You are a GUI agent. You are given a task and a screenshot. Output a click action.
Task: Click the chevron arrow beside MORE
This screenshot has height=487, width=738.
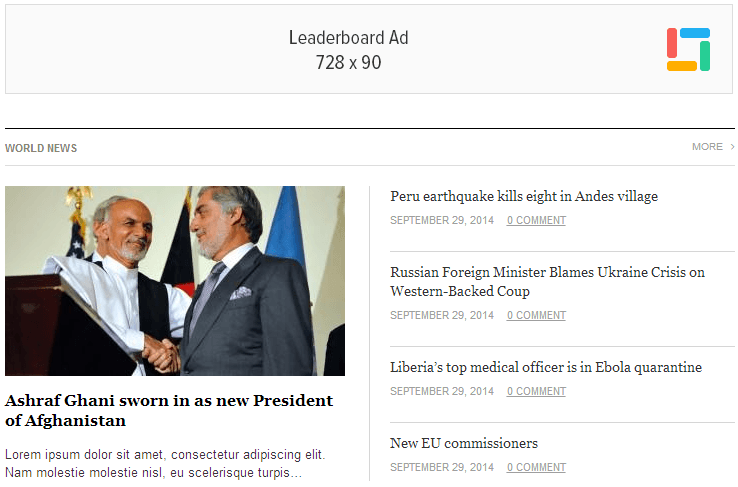(732, 147)
